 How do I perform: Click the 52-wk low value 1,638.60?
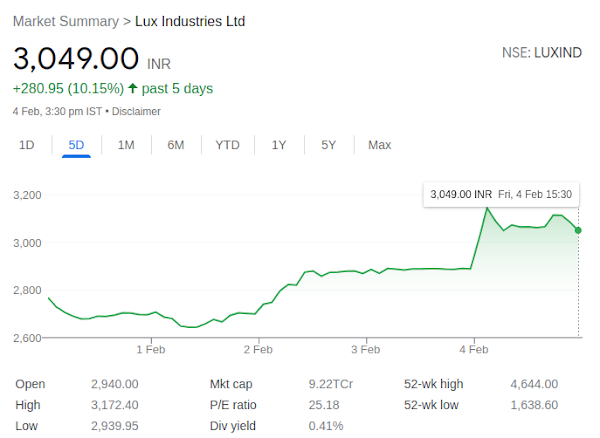tap(534, 405)
